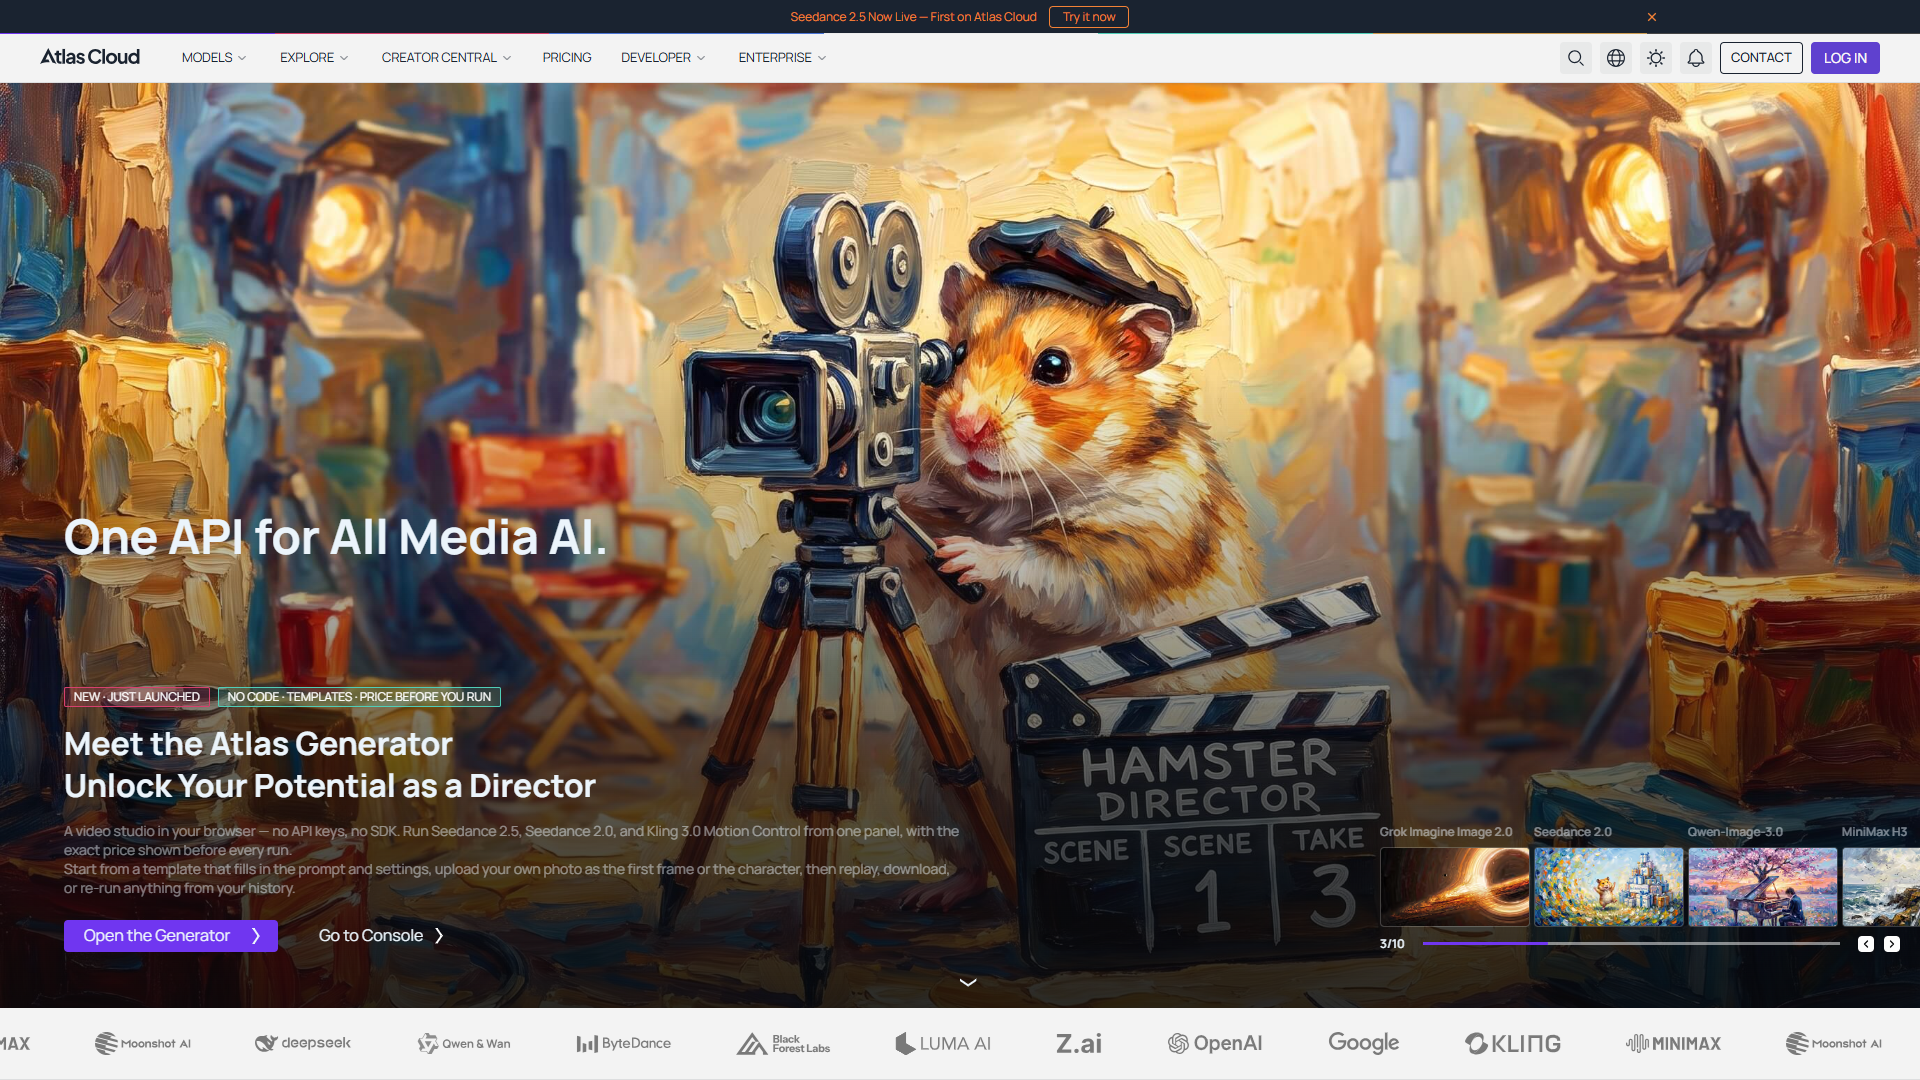Click the scroll-down chevron below the hero

pos(968,982)
